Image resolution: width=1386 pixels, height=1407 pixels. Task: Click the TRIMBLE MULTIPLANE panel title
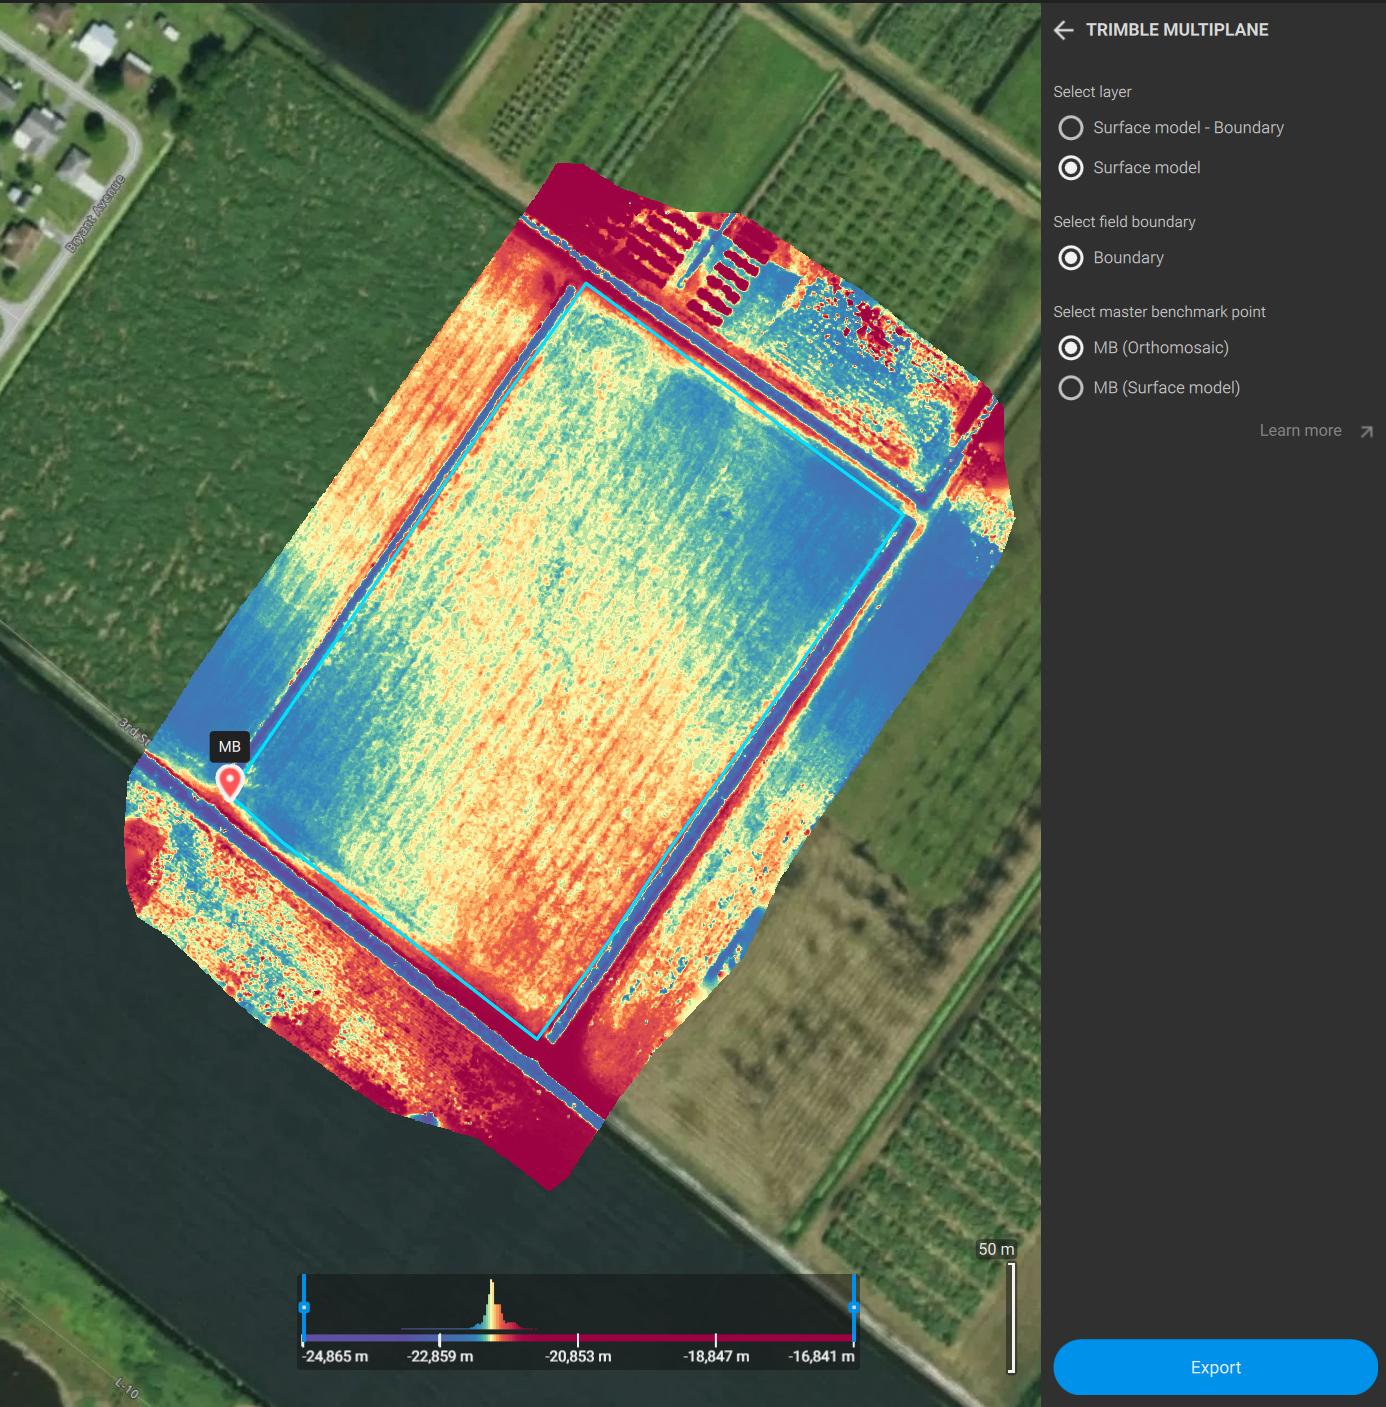1177,29
